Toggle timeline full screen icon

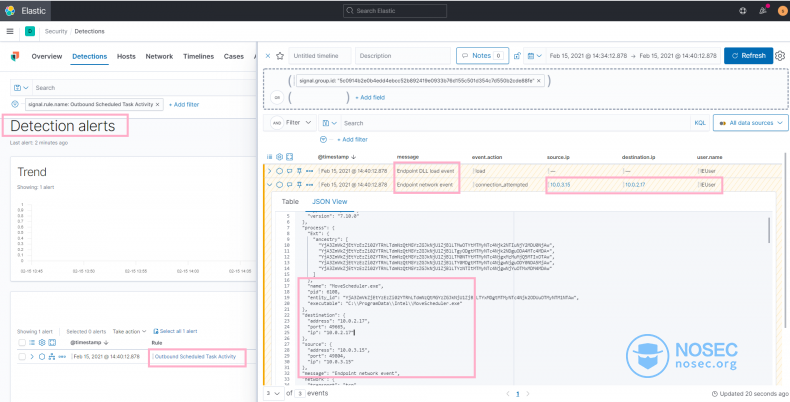pos(289,157)
